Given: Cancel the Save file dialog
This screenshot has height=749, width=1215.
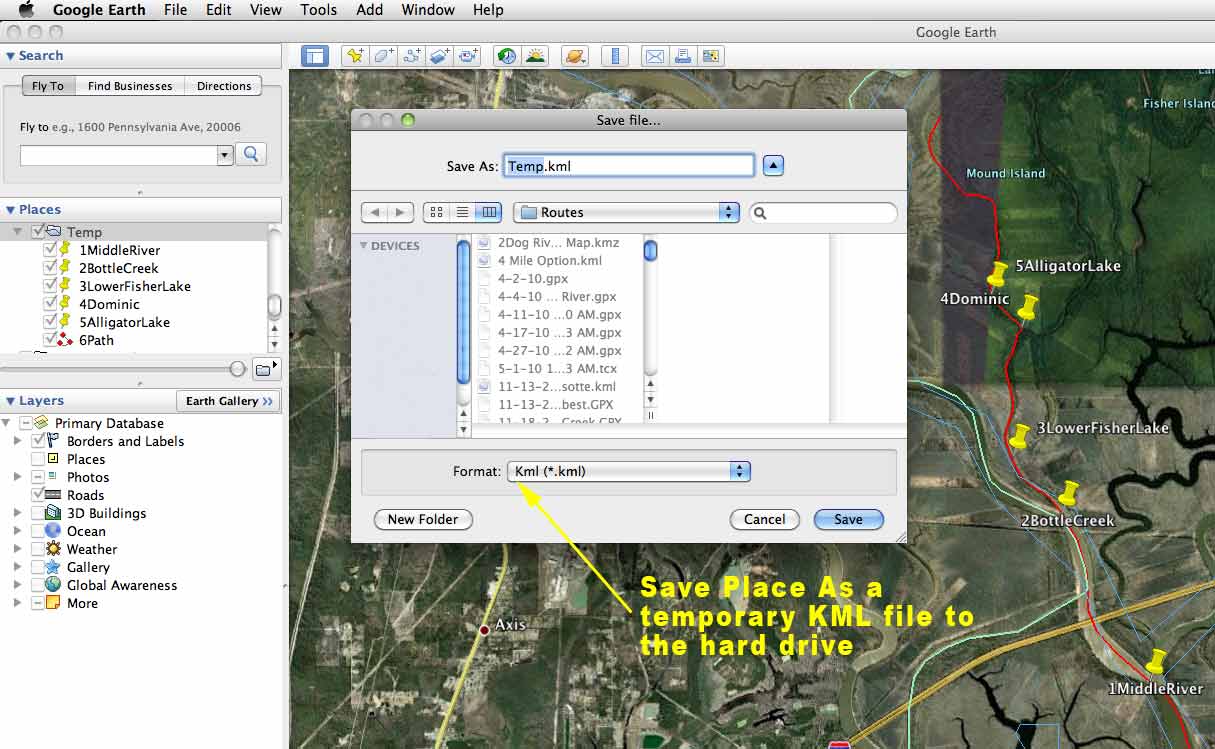Looking at the screenshot, I should 764,519.
